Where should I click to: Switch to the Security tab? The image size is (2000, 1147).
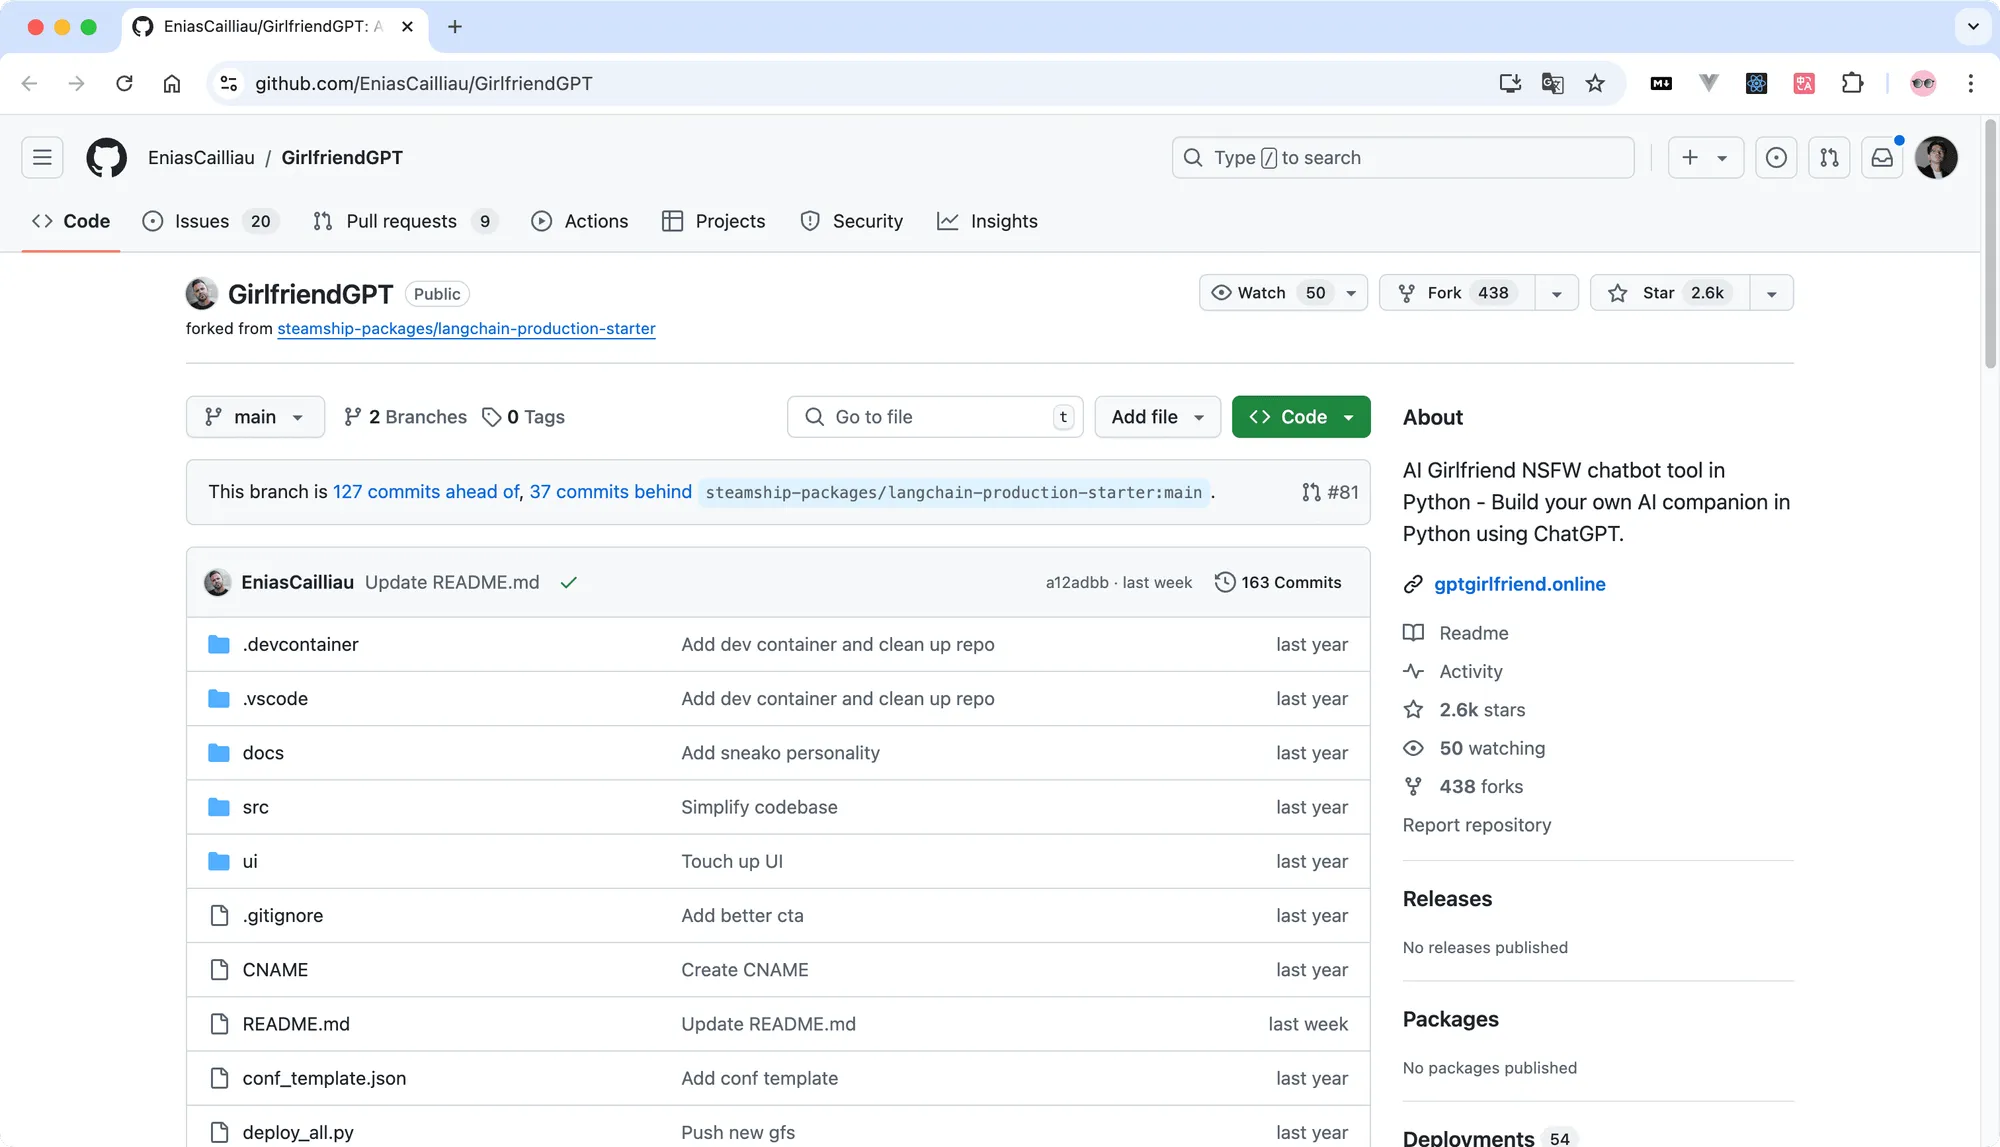point(852,221)
